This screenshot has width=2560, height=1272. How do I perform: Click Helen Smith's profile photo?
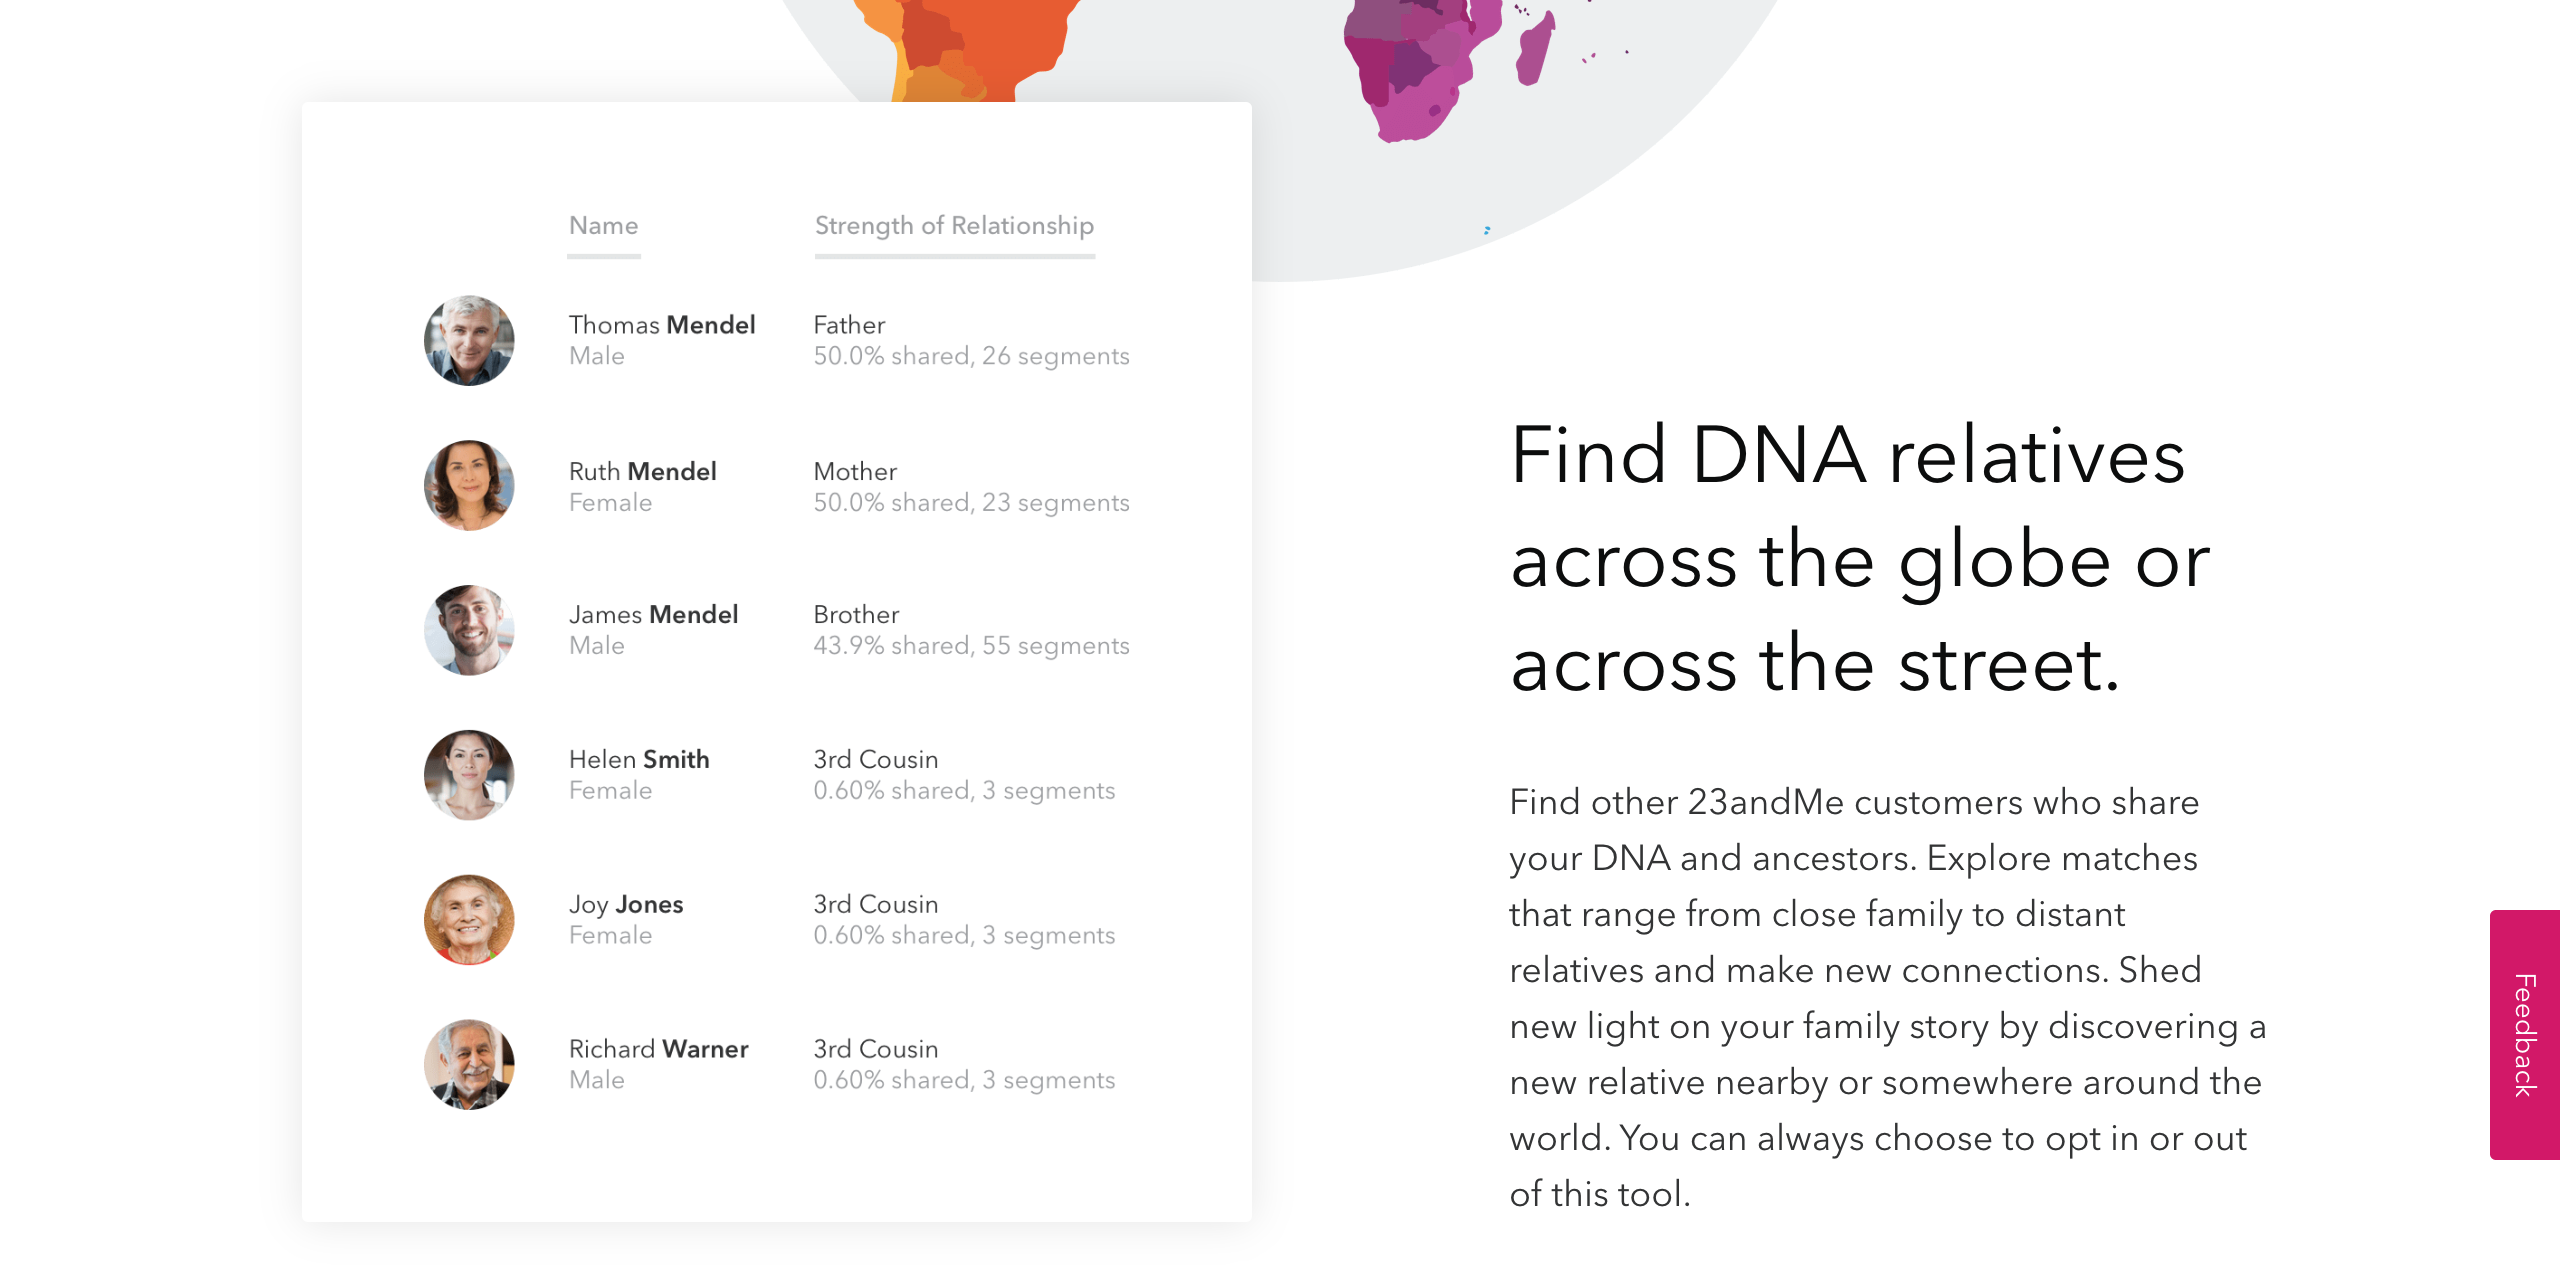[x=469, y=775]
